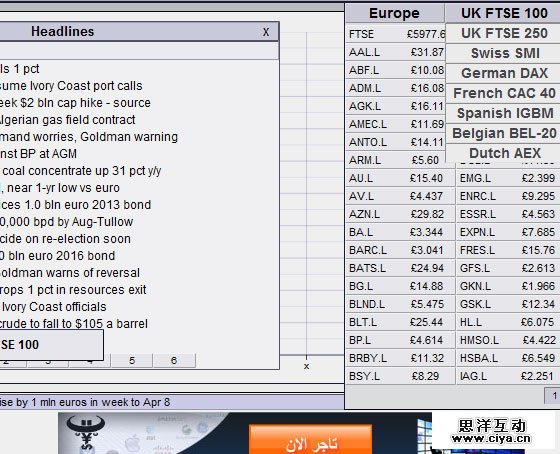Screen dimensions: 560x454
Task: Expand the UK FTSE 100 index menu
Action: [x=504, y=13]
